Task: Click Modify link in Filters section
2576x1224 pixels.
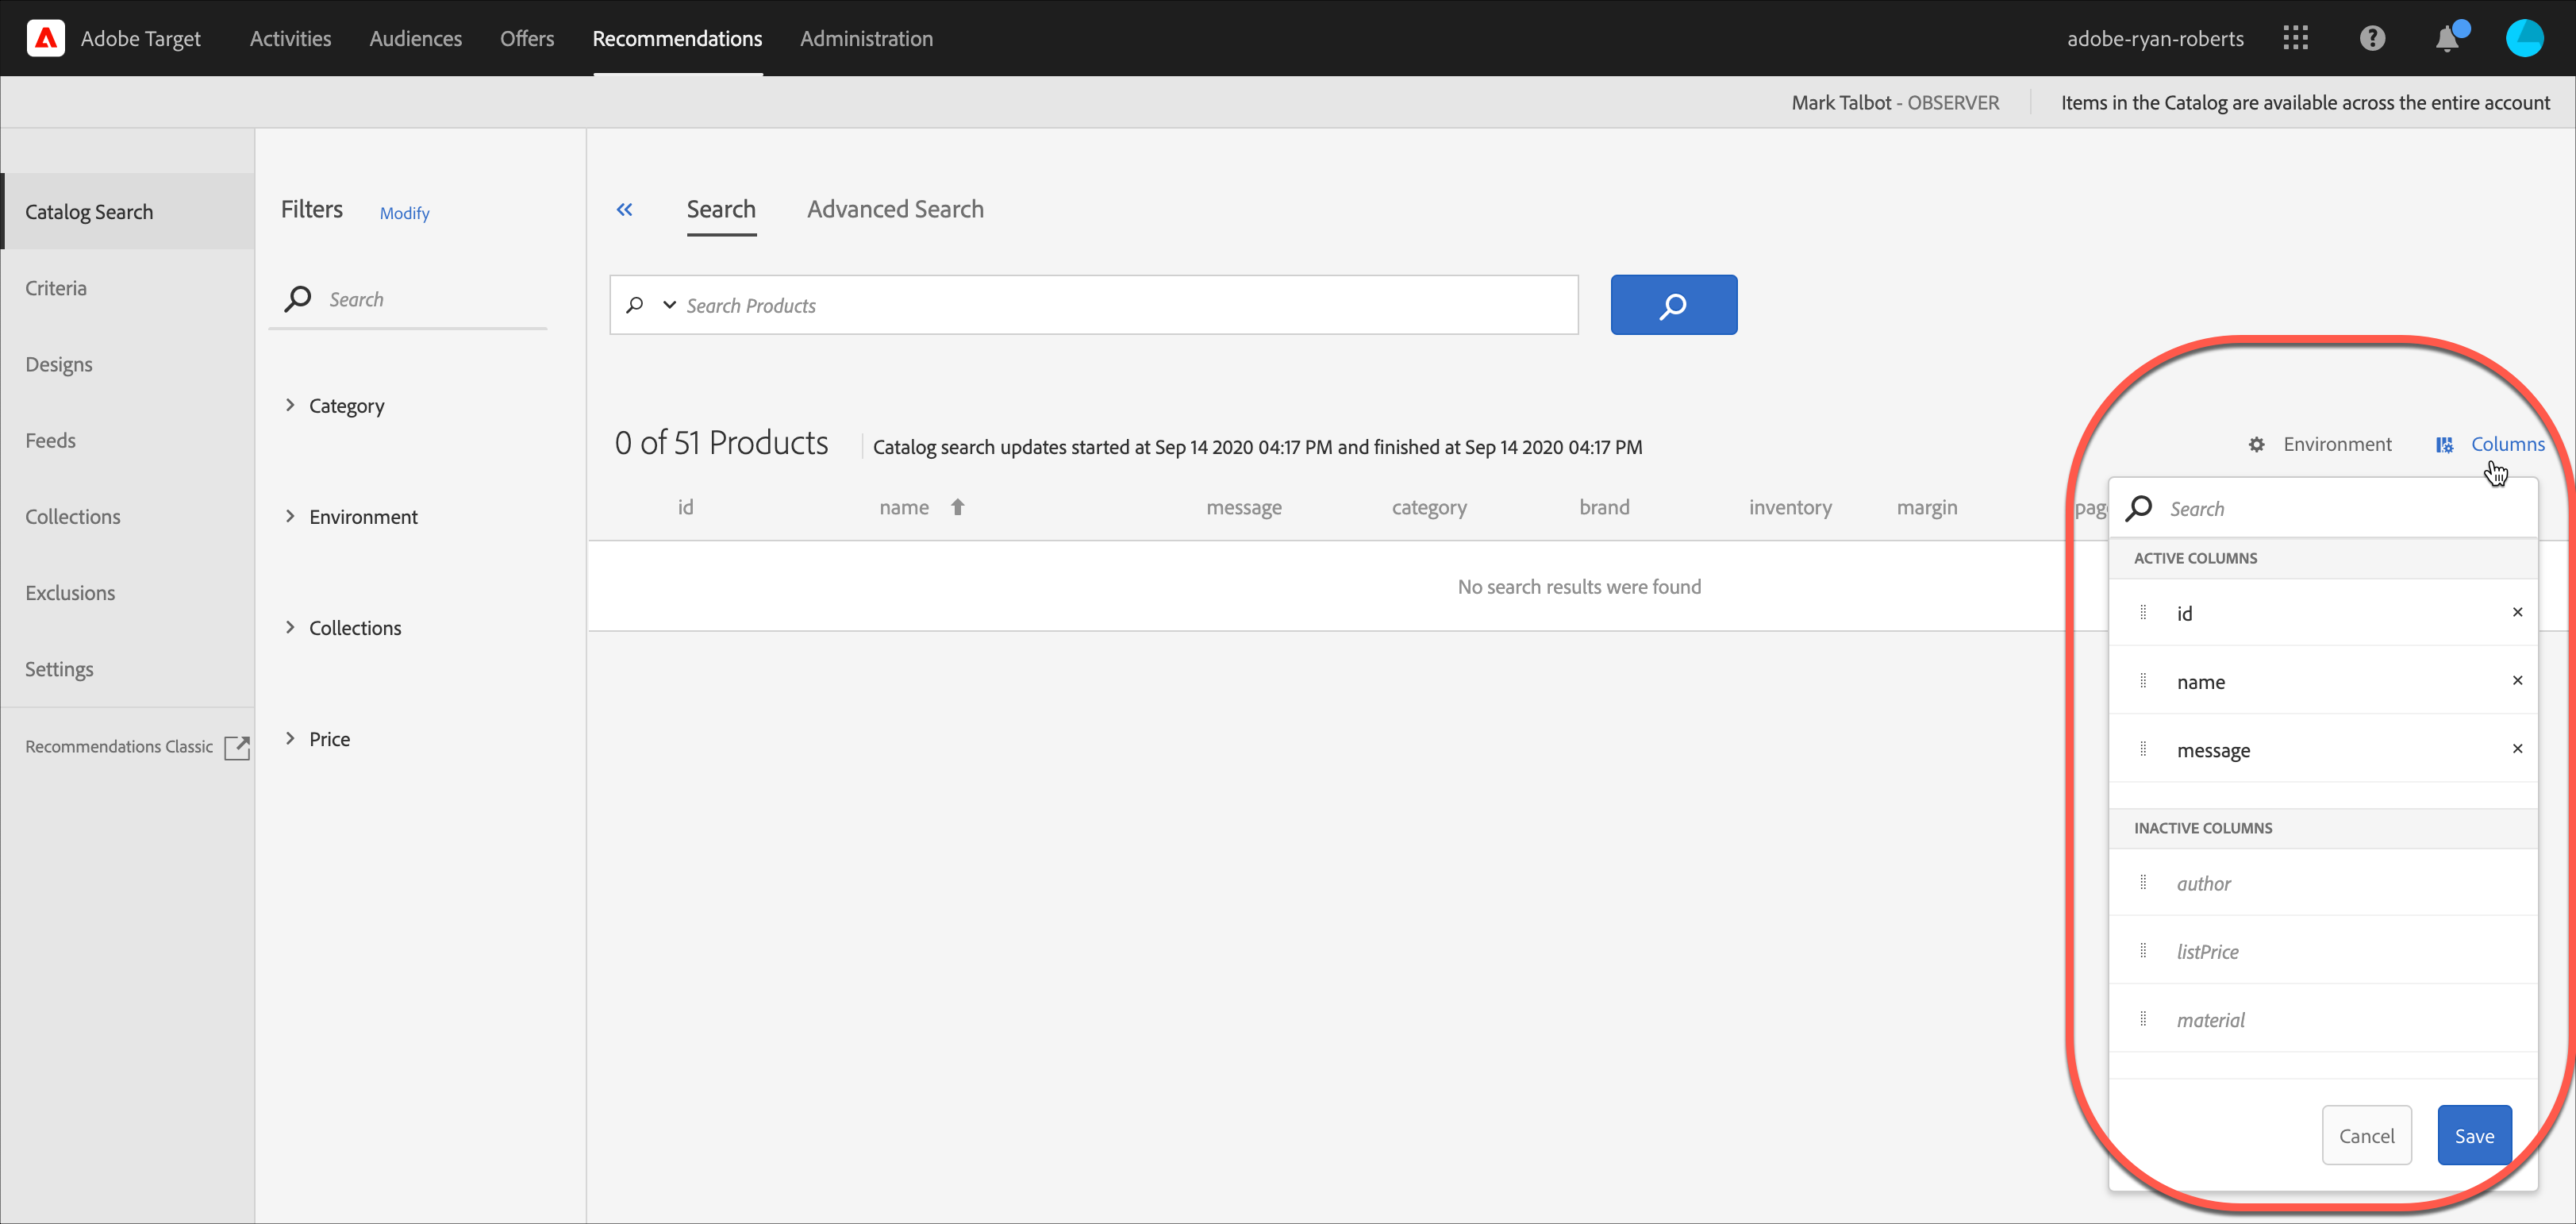Action: [404, 212]
